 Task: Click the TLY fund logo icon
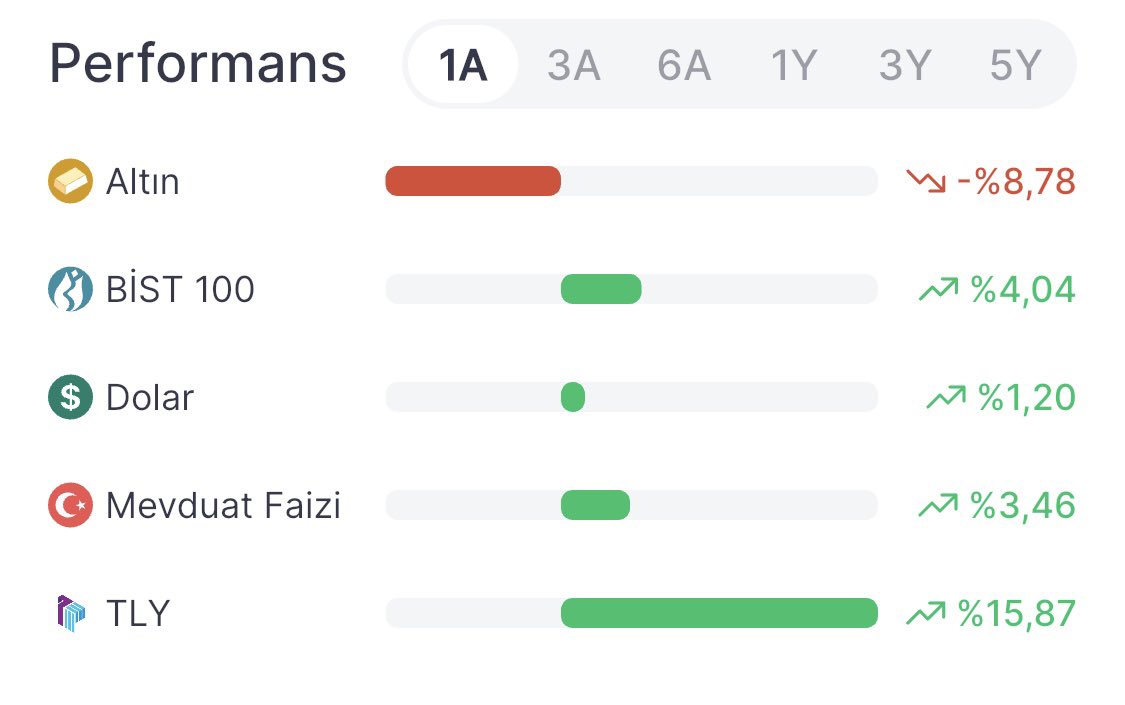click(70, 613)
